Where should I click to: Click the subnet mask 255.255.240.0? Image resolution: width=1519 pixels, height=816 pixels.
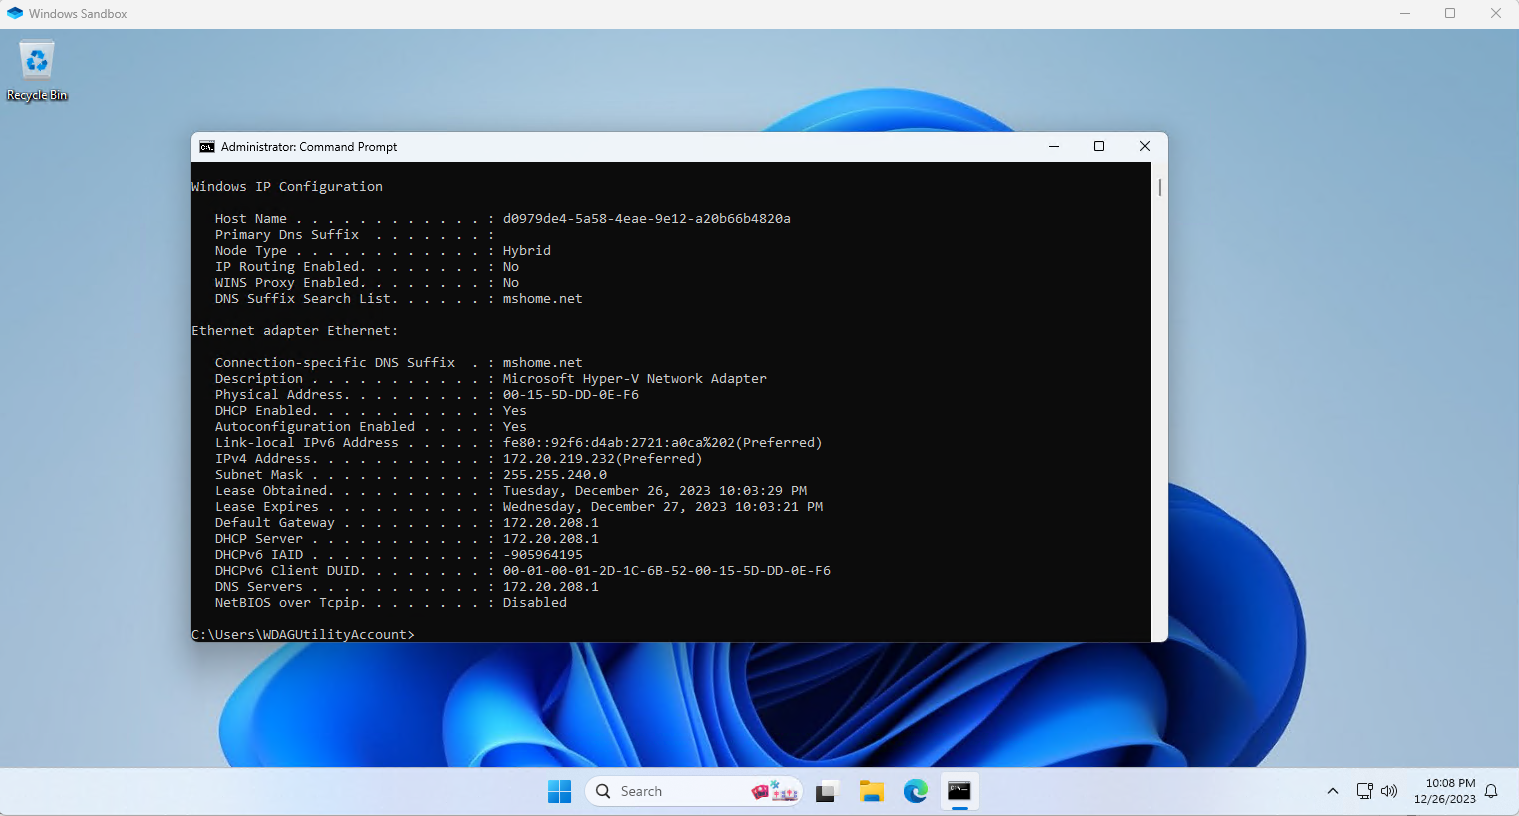(554, 475)
